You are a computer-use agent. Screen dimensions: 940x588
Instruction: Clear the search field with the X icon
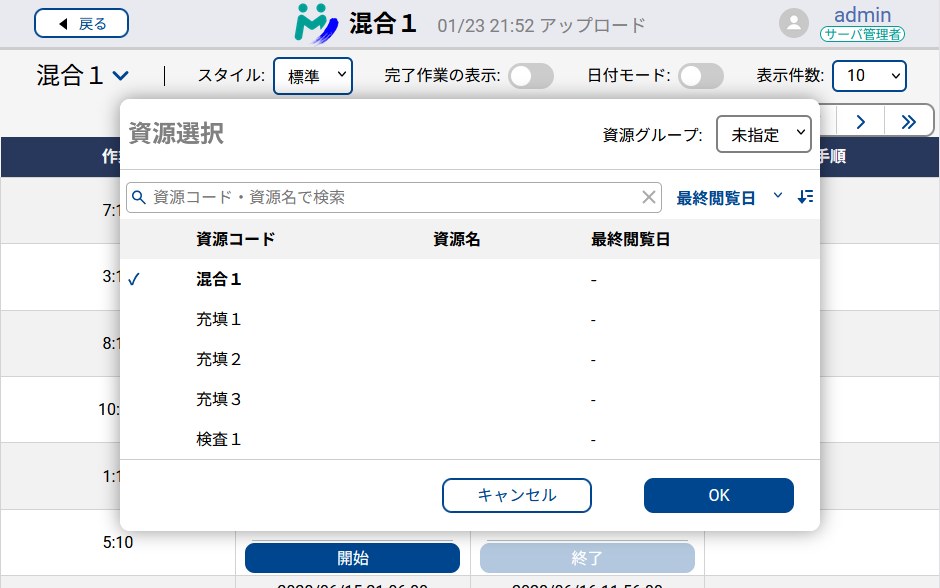point(649,197)
